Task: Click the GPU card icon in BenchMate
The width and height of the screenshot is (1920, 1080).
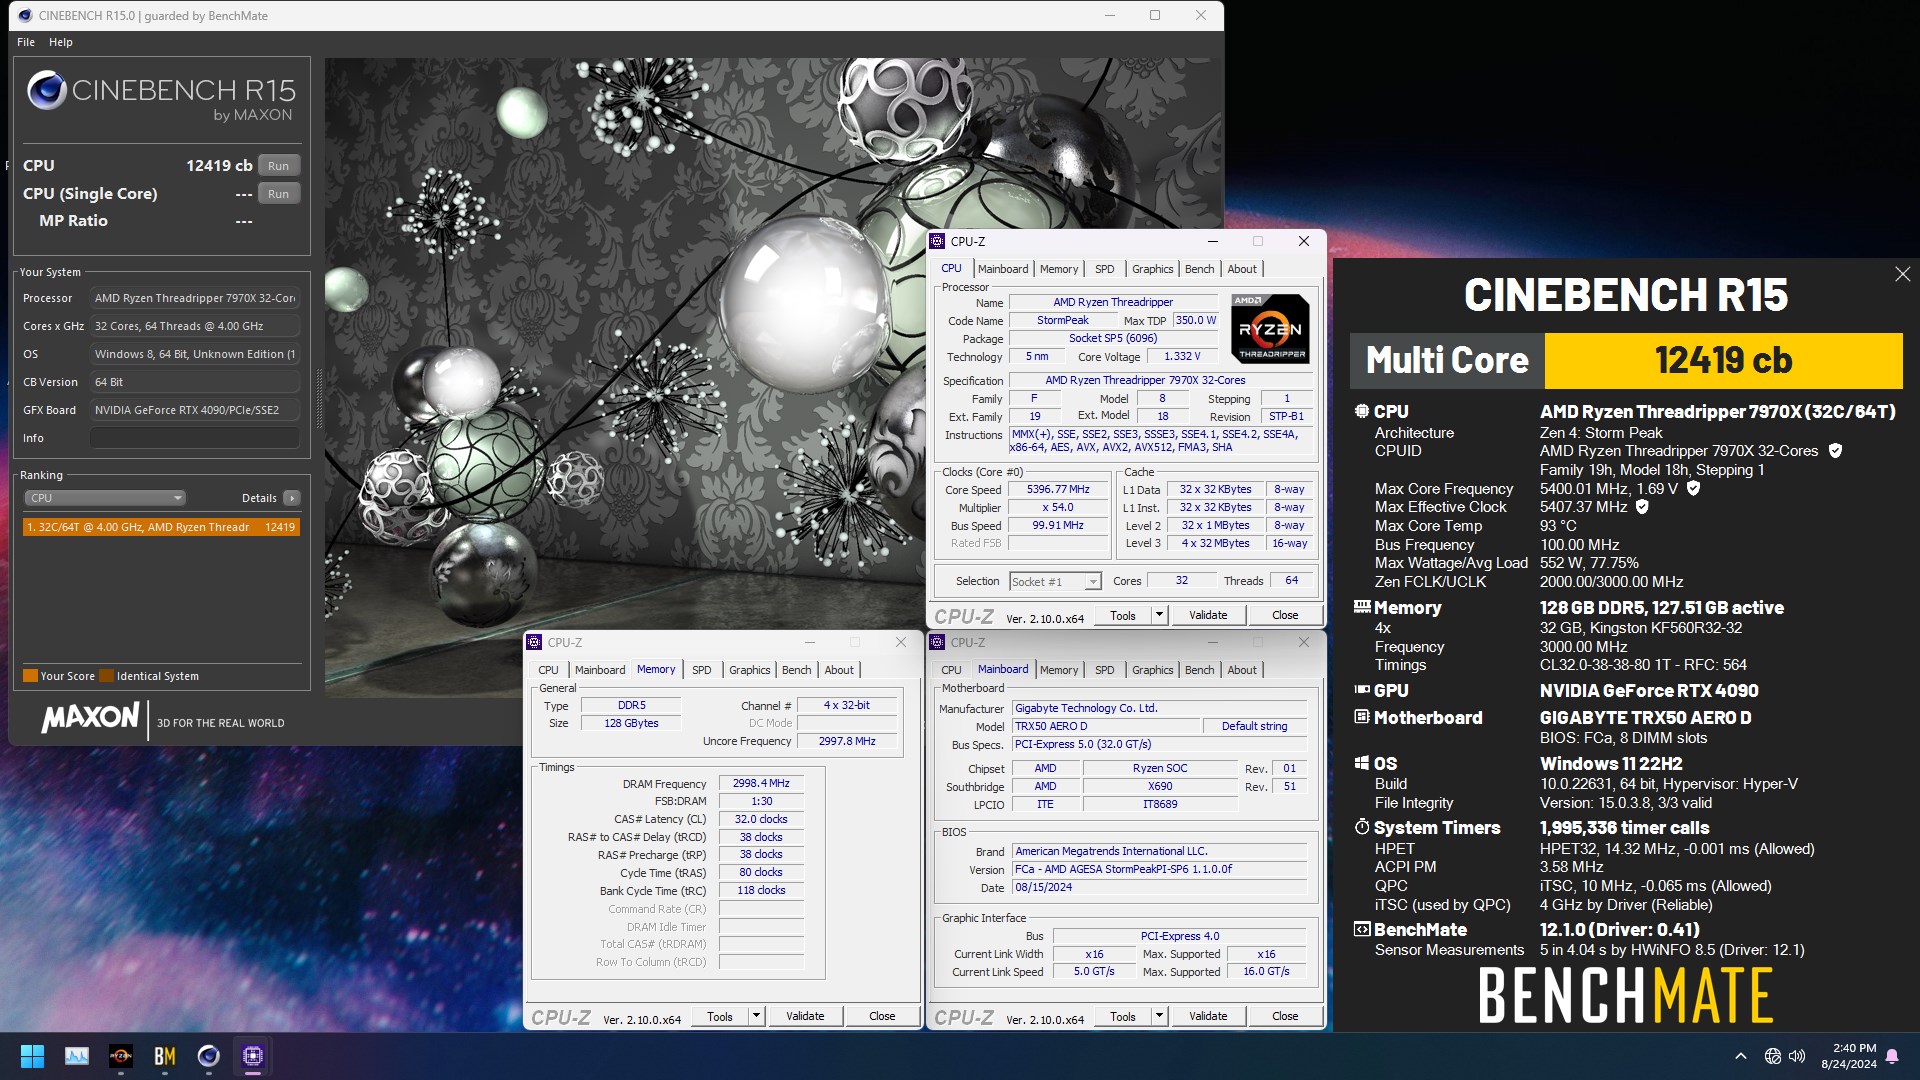Action: pos(1362,689)
